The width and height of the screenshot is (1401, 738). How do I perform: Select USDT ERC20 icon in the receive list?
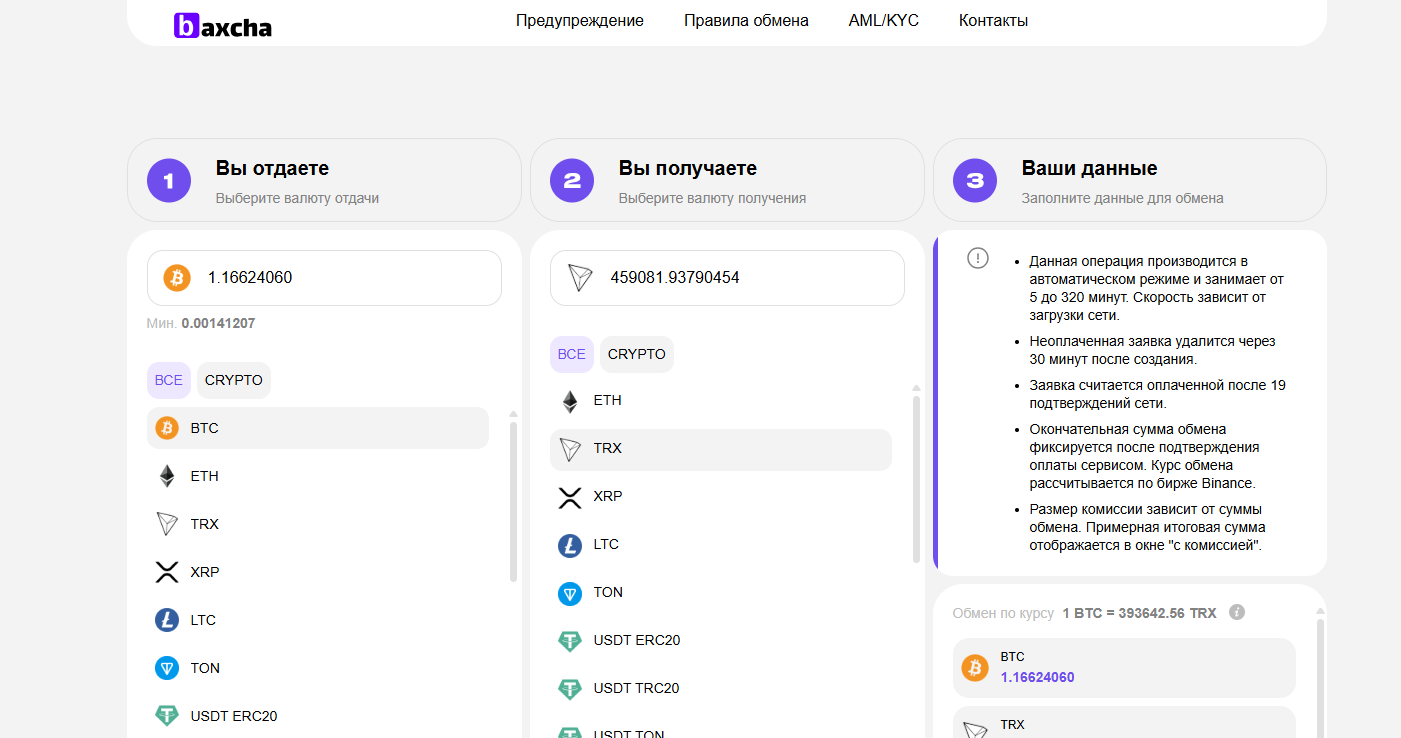(570, 641)
